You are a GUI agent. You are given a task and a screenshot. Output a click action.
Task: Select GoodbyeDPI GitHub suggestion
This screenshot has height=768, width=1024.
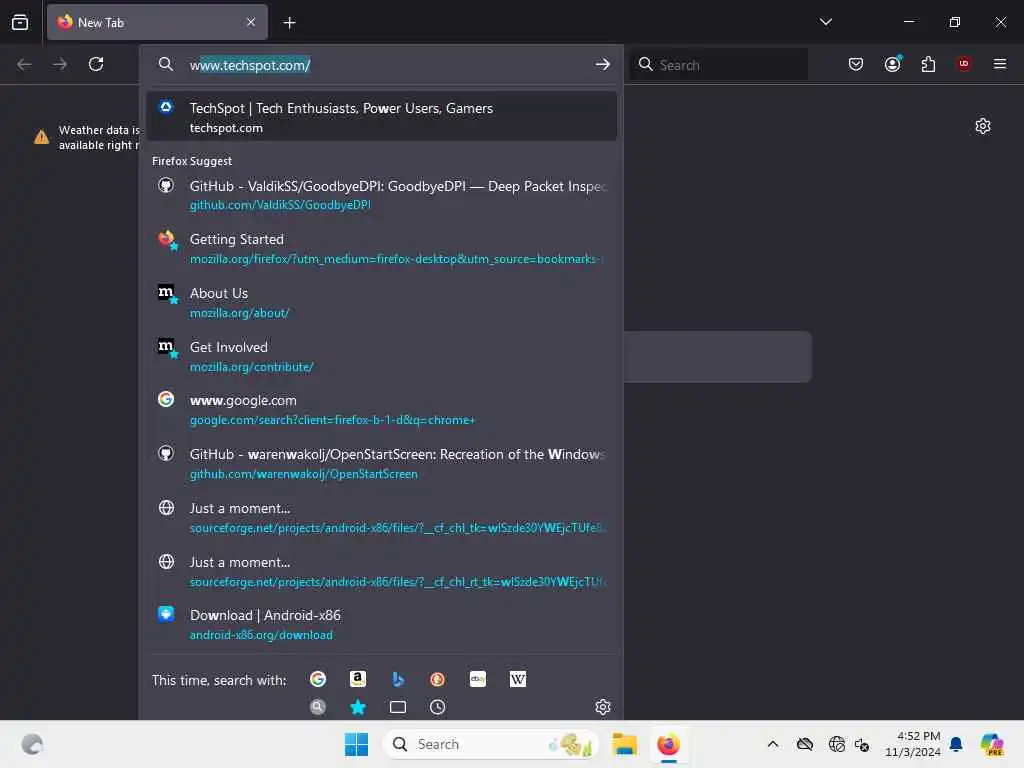tap(381, 195)
